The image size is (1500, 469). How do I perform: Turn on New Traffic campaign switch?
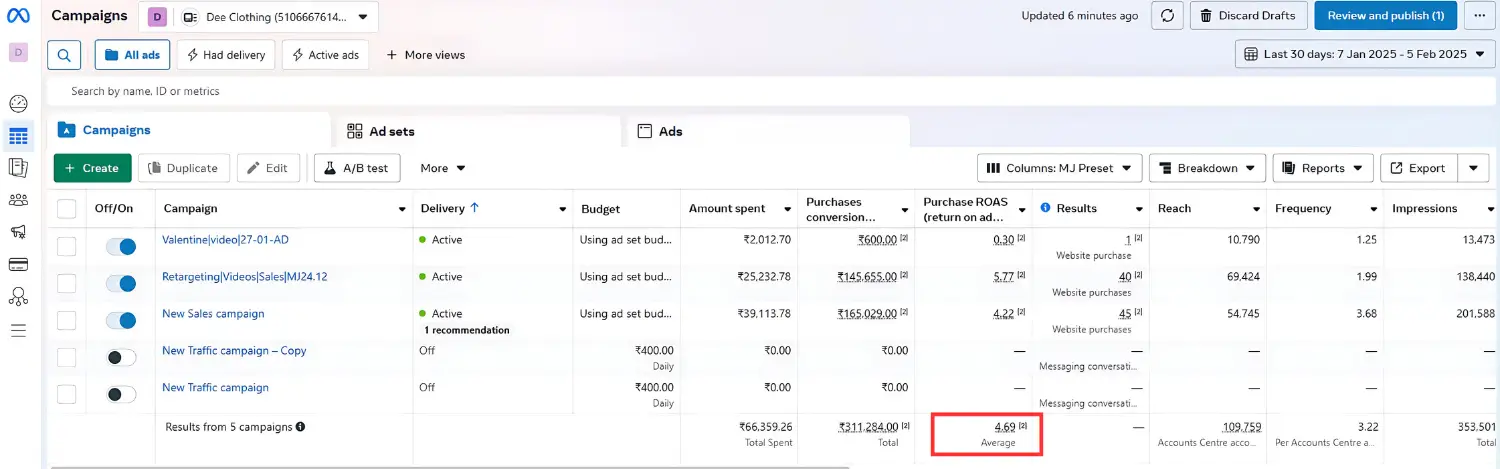coord(121,394)
